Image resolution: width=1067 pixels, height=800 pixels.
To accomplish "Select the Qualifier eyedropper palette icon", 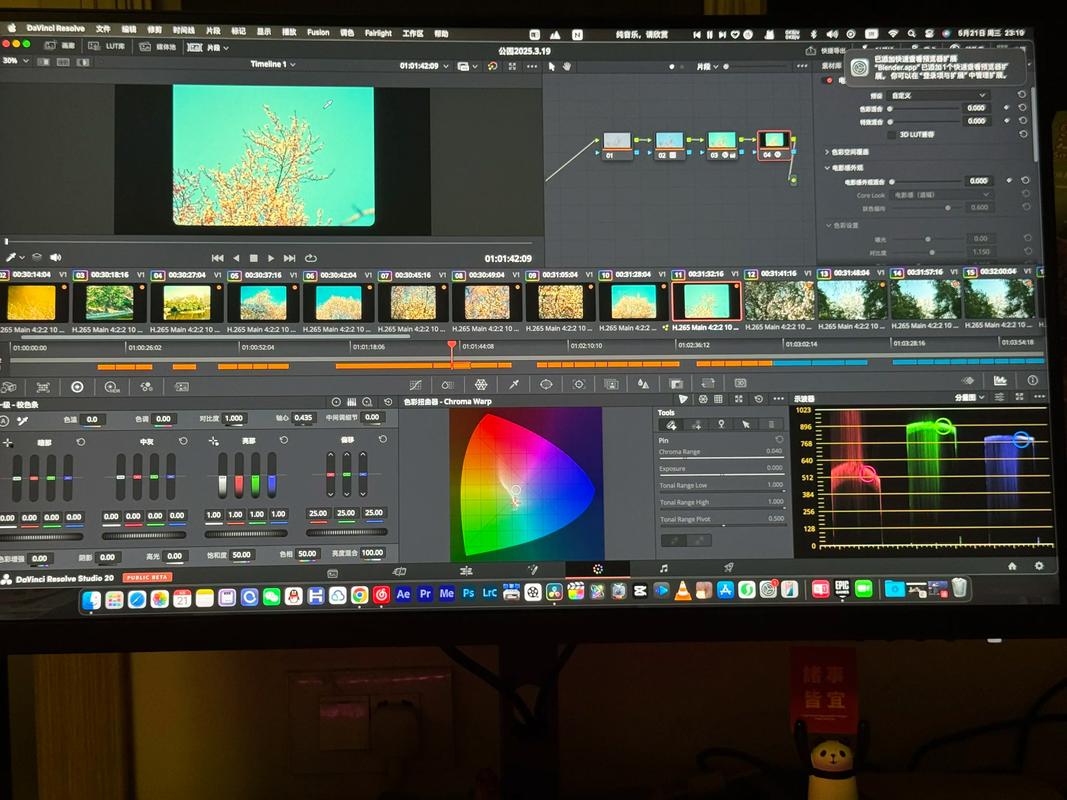I will 514,385.
